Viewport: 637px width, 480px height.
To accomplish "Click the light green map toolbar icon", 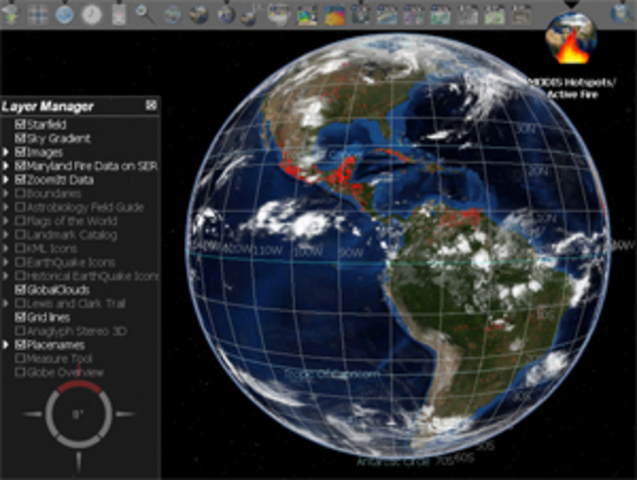I will (x=494, y=15).
